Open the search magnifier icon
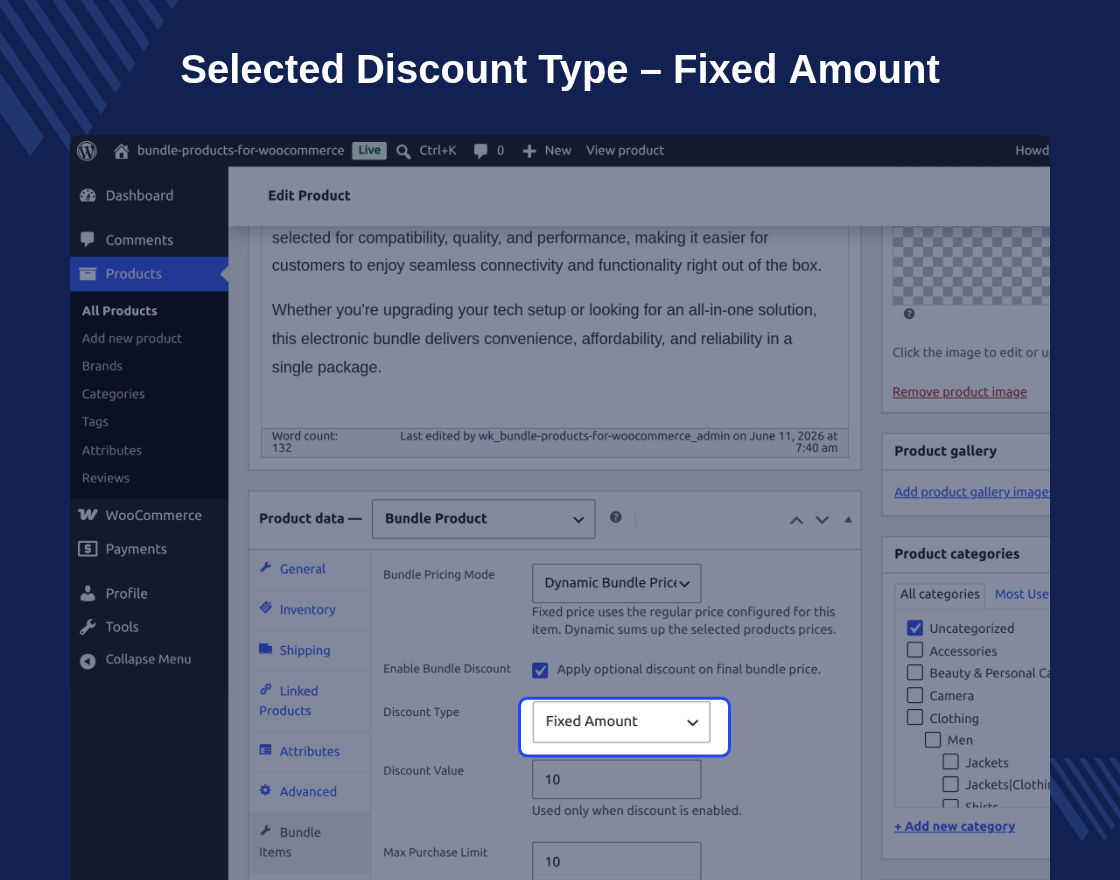The image size is (1120, 880). click(x=404, y=151)
